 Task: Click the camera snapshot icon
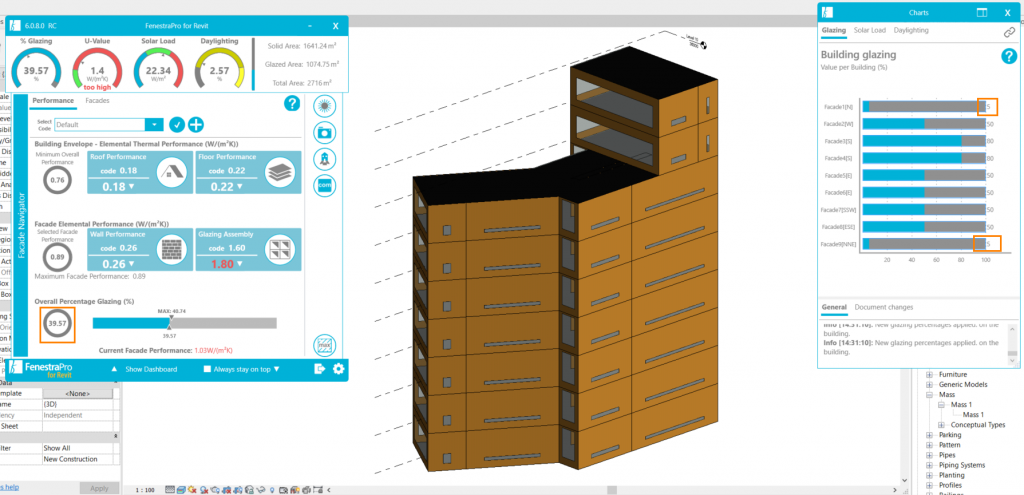tap(325, 132)
